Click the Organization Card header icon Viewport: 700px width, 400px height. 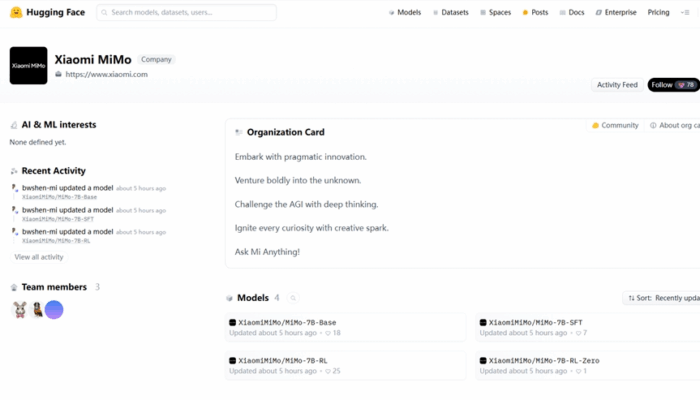(239, 132)
